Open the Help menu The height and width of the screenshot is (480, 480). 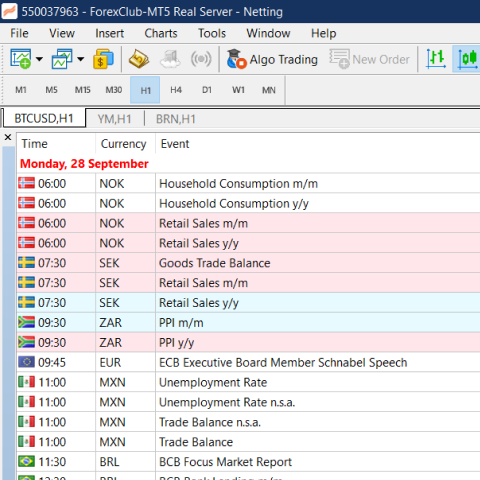323,33
